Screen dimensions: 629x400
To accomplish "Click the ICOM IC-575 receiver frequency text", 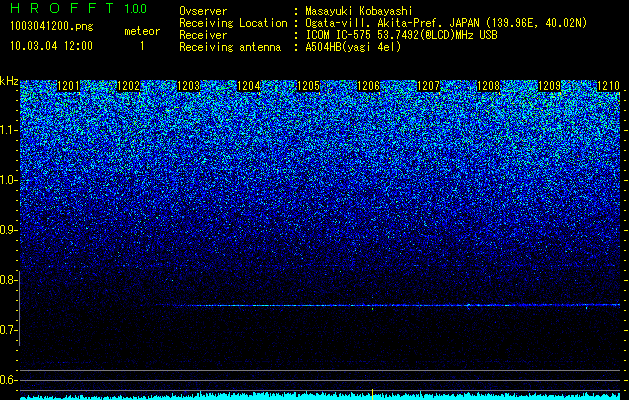I will click(x=401, y=35).
